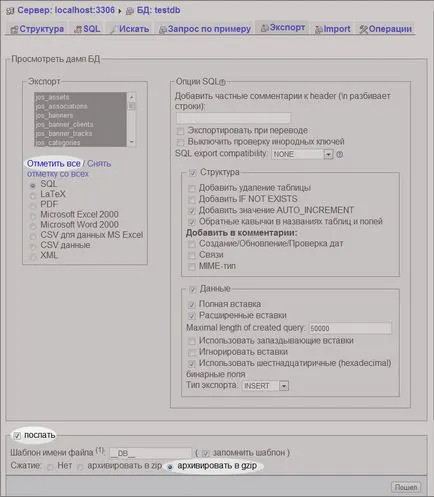This screenshot has height=497, width=434.
Task: Toggle запомнить шаблон checkbox
Action: [x=206, y=453]
